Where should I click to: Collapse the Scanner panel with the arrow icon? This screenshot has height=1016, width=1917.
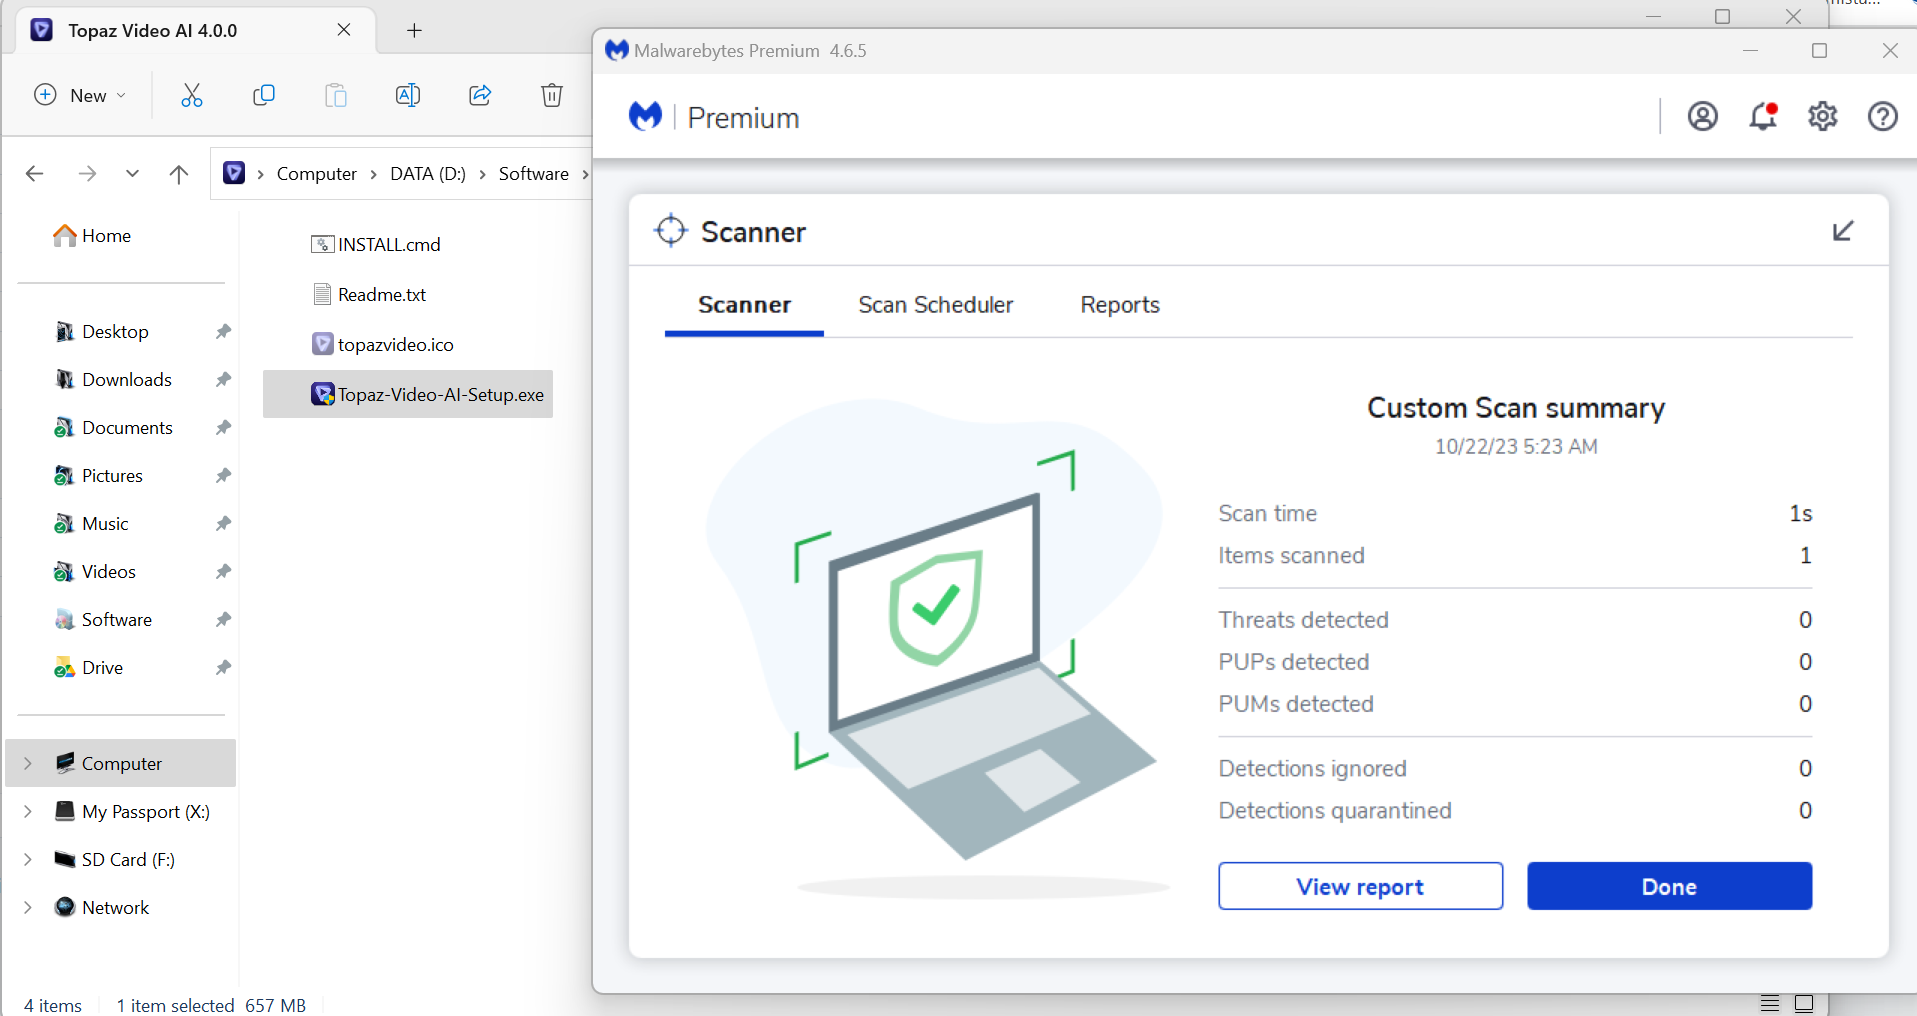click(x=1843, y=231)
